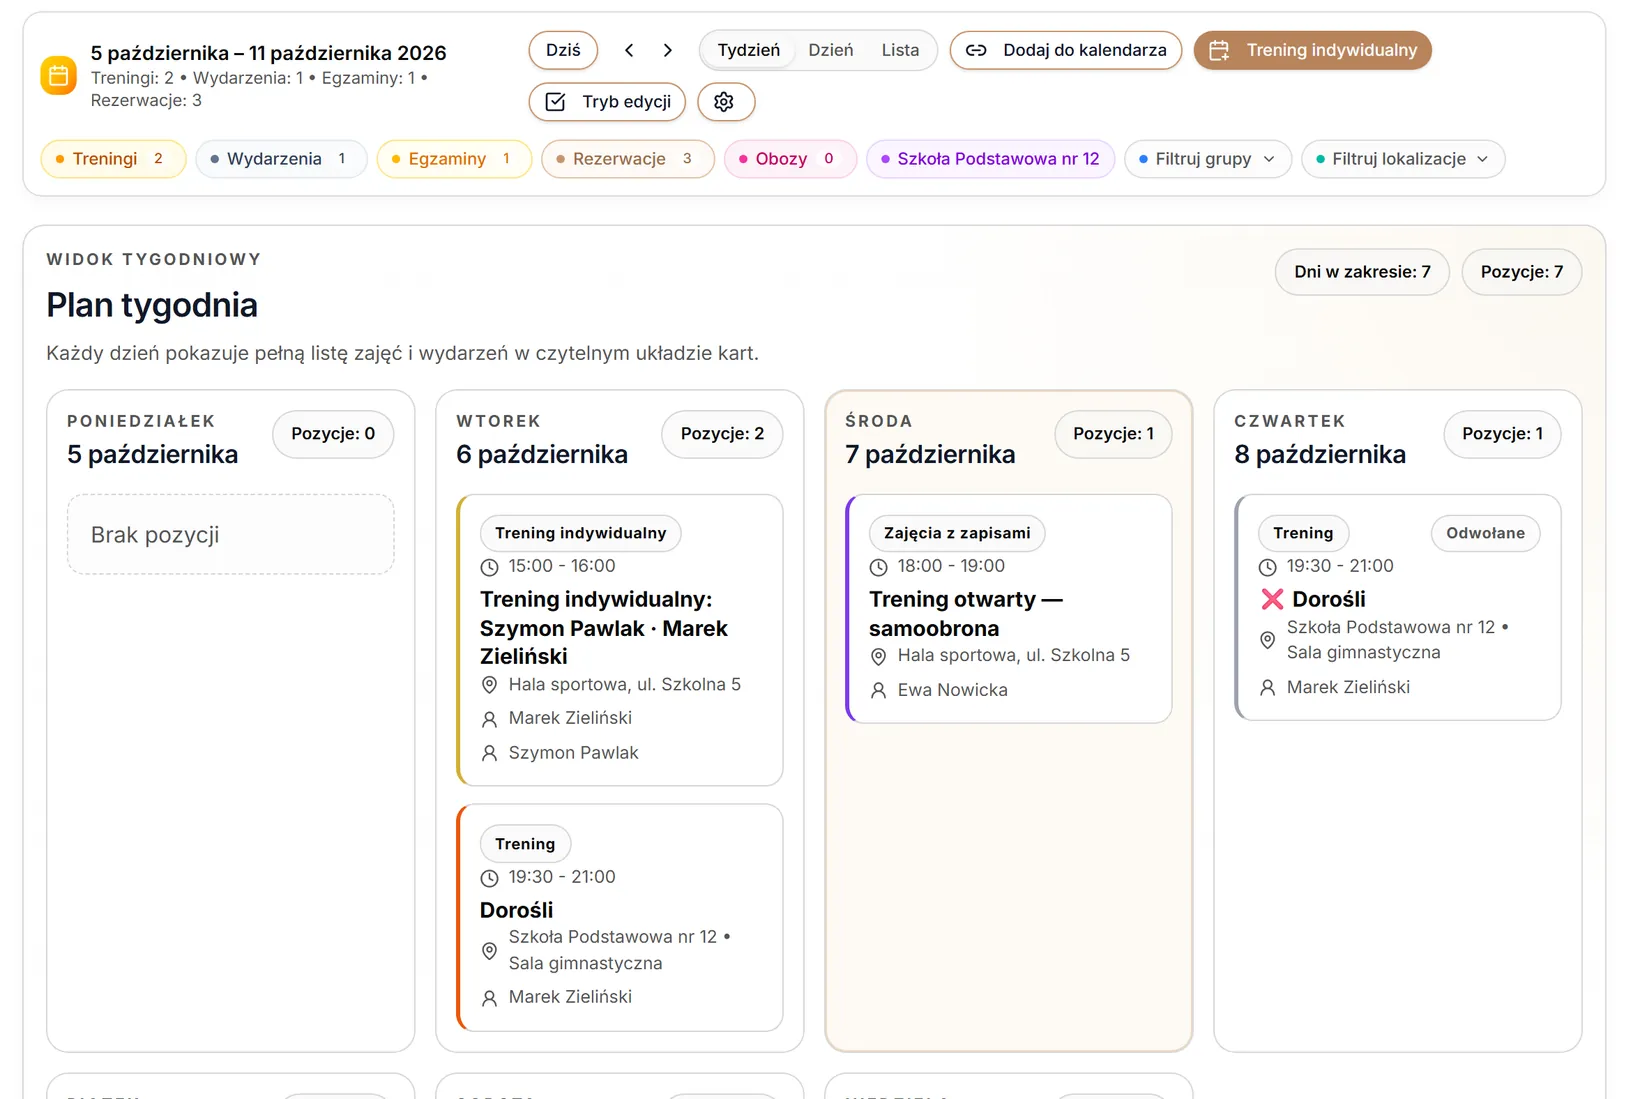
Task: Toggle the Obozy filter chip
Action: (790, 159)
